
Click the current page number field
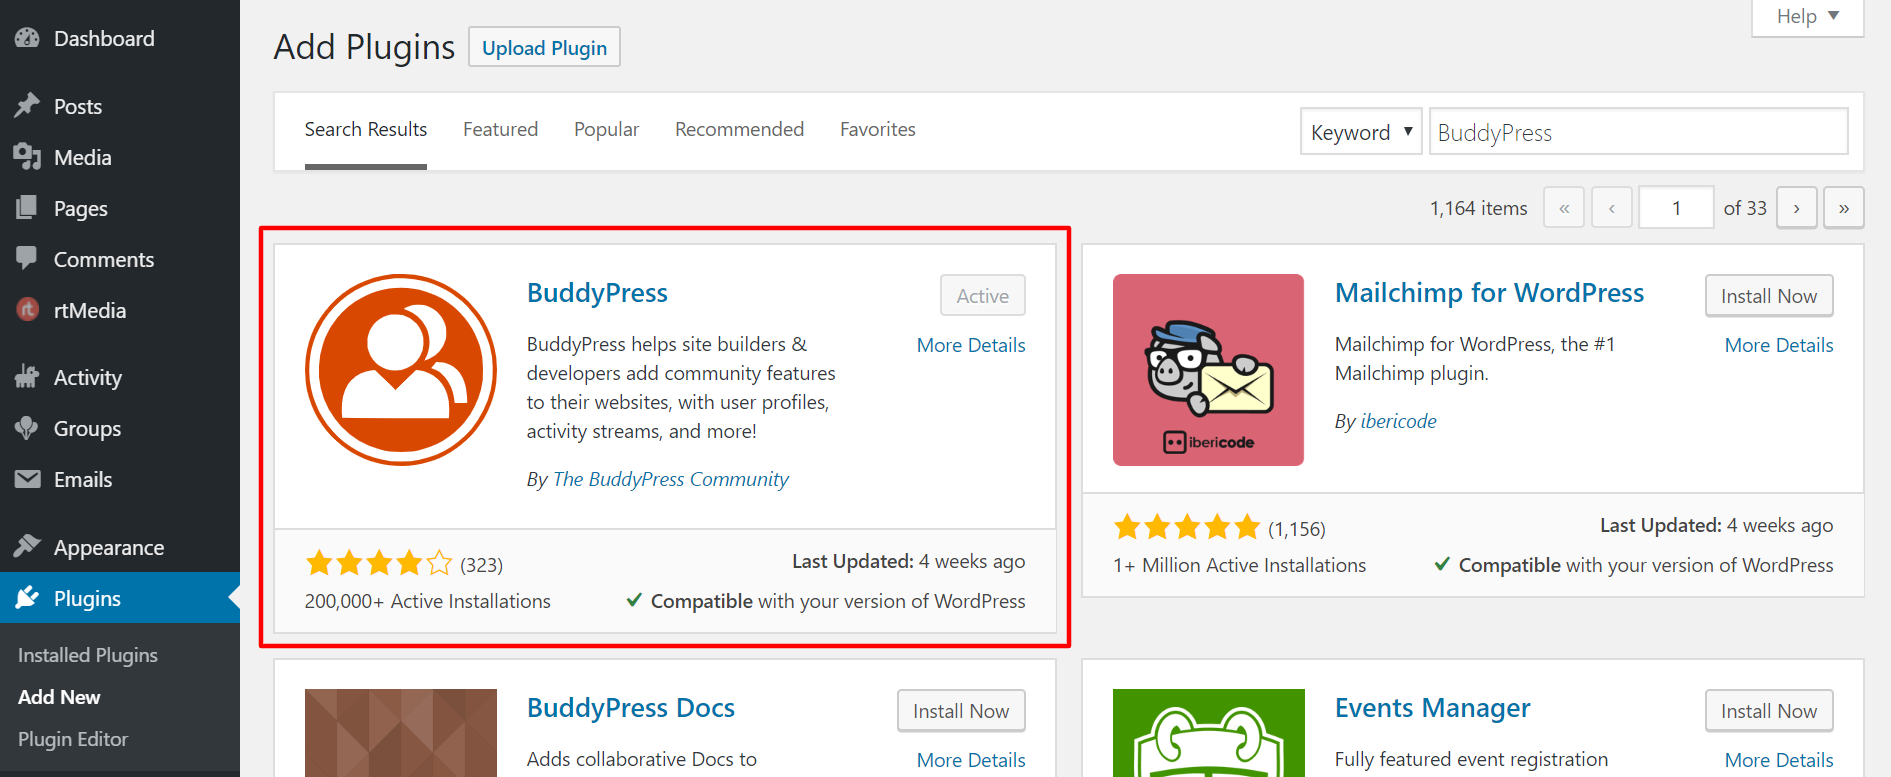pyautogui.click(x=1676, y=208)
